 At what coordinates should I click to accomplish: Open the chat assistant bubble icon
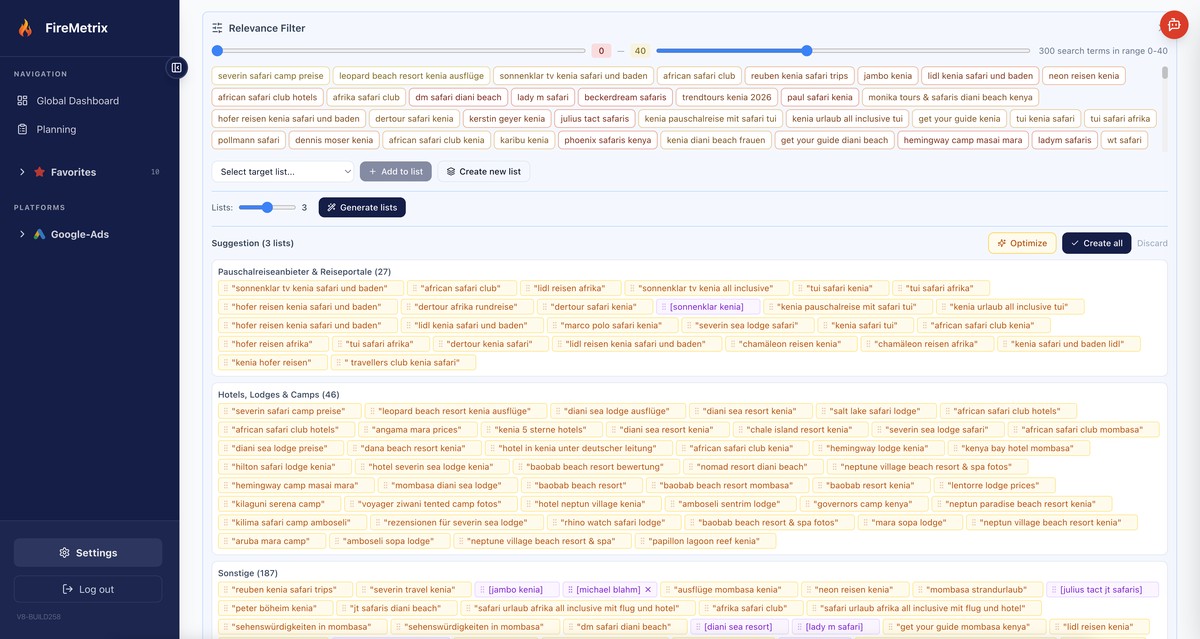1172,23
